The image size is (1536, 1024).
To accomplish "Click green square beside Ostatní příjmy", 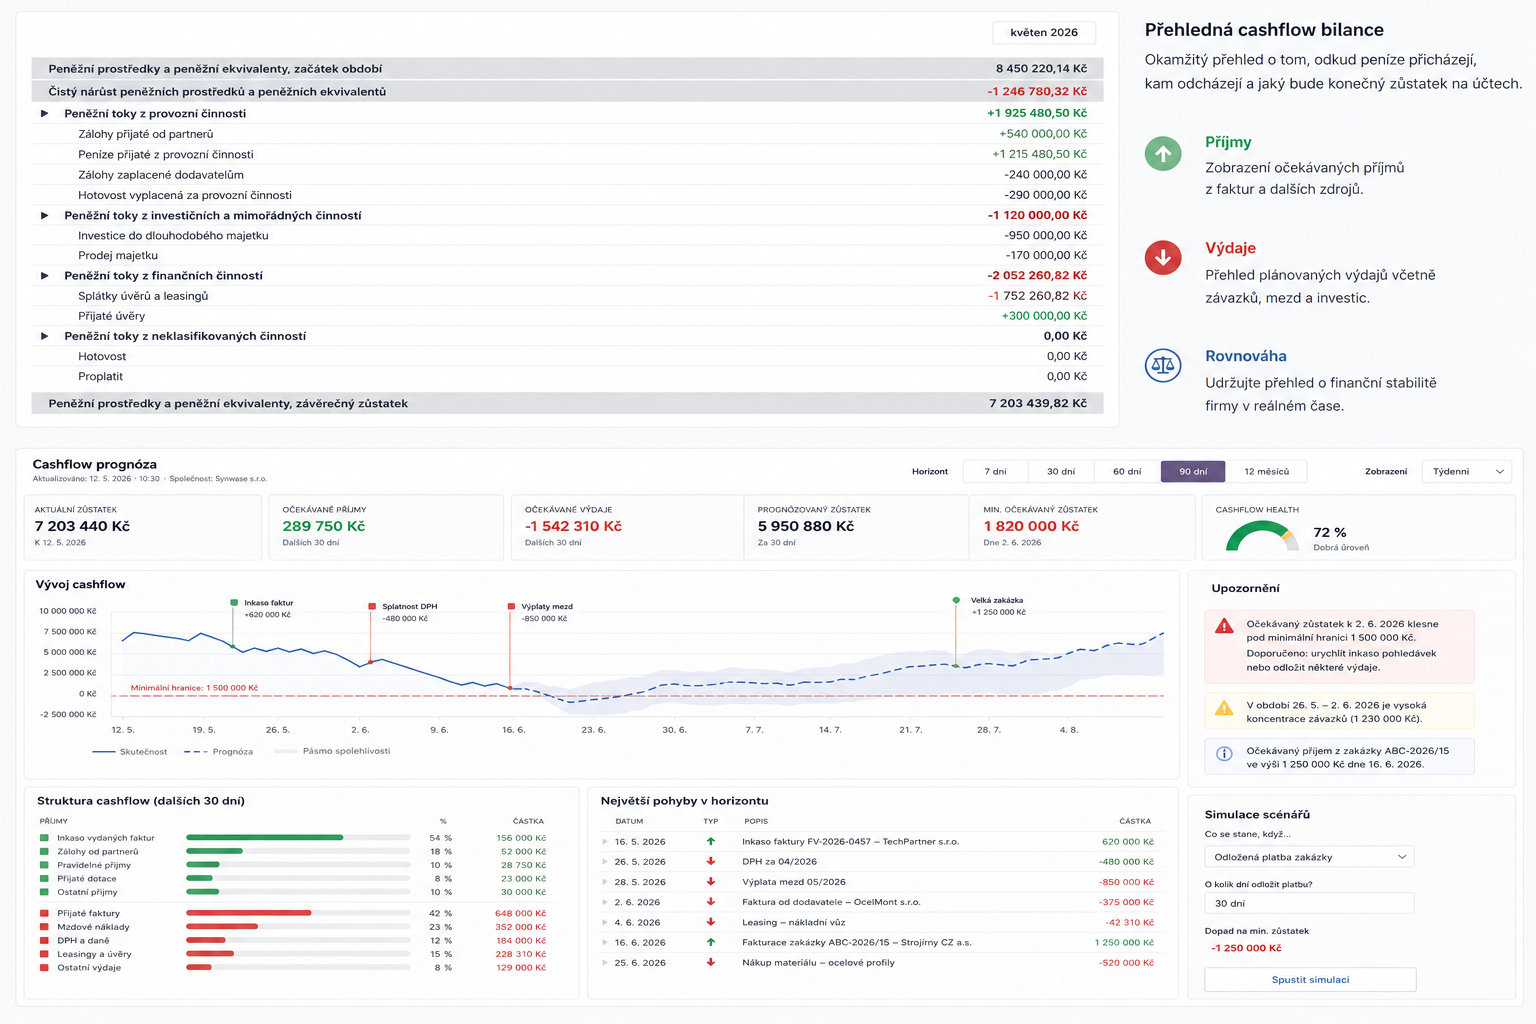I will [x=44, y=892].
